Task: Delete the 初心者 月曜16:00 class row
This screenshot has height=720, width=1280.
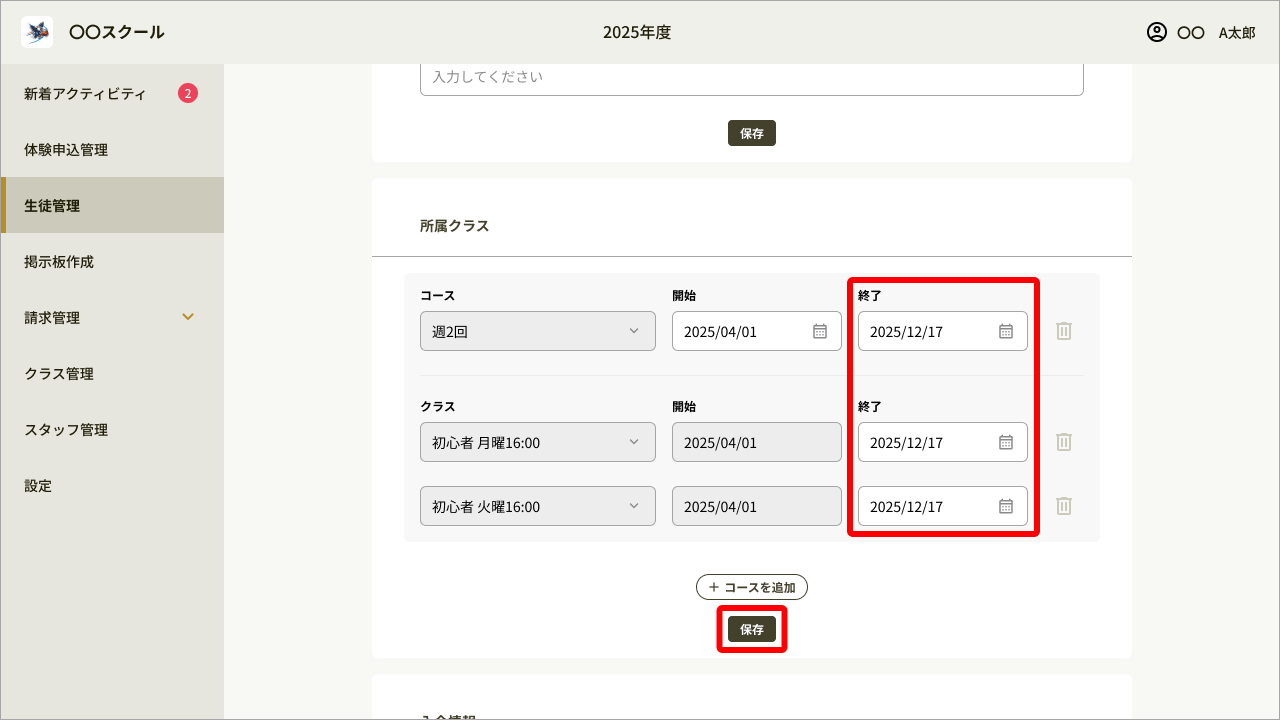Action: pyautogui.click(x=1064, y=442)
